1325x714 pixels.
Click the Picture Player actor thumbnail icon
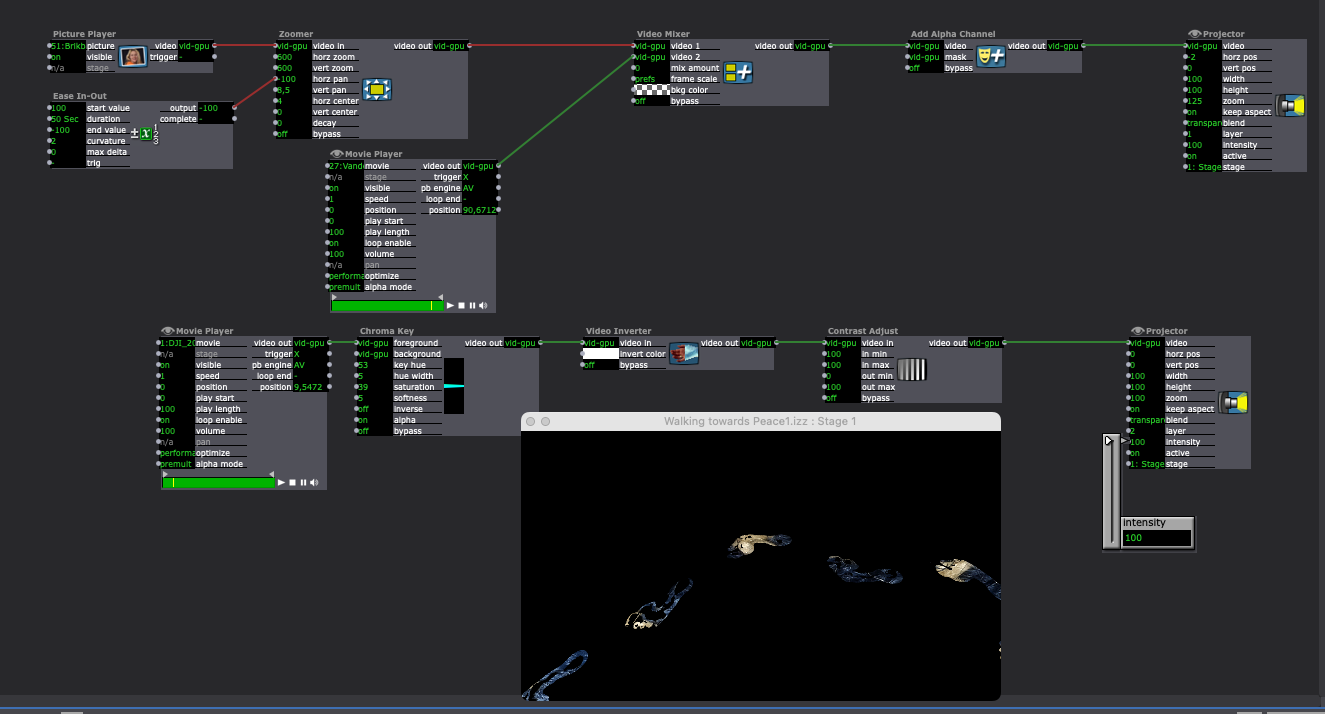pos(133,57)
